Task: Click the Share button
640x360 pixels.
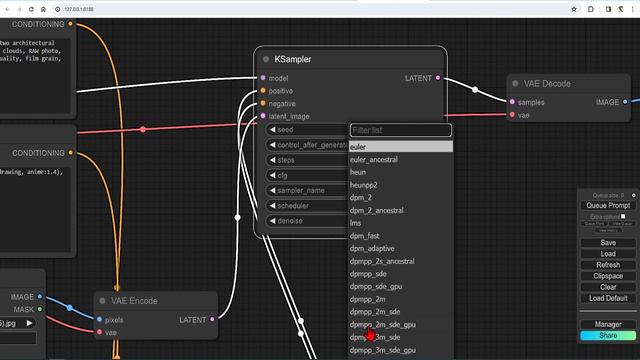Action: pos(608,336)
